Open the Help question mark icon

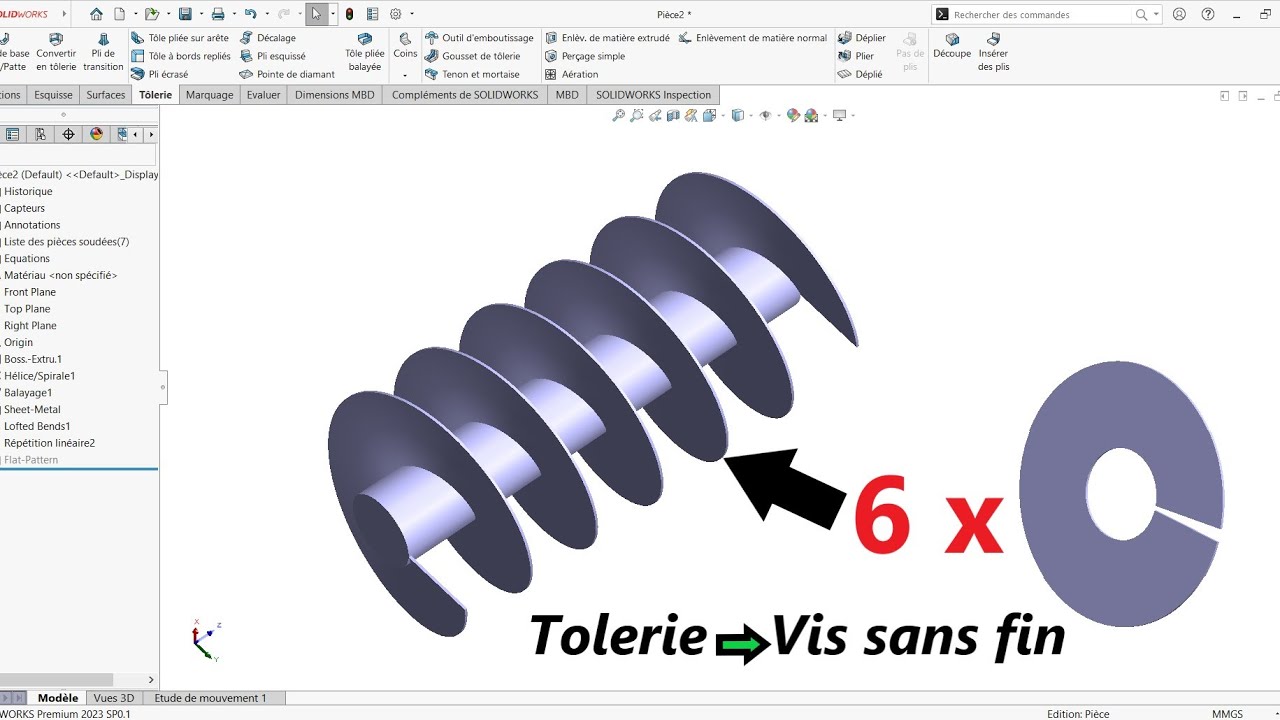1208,14
